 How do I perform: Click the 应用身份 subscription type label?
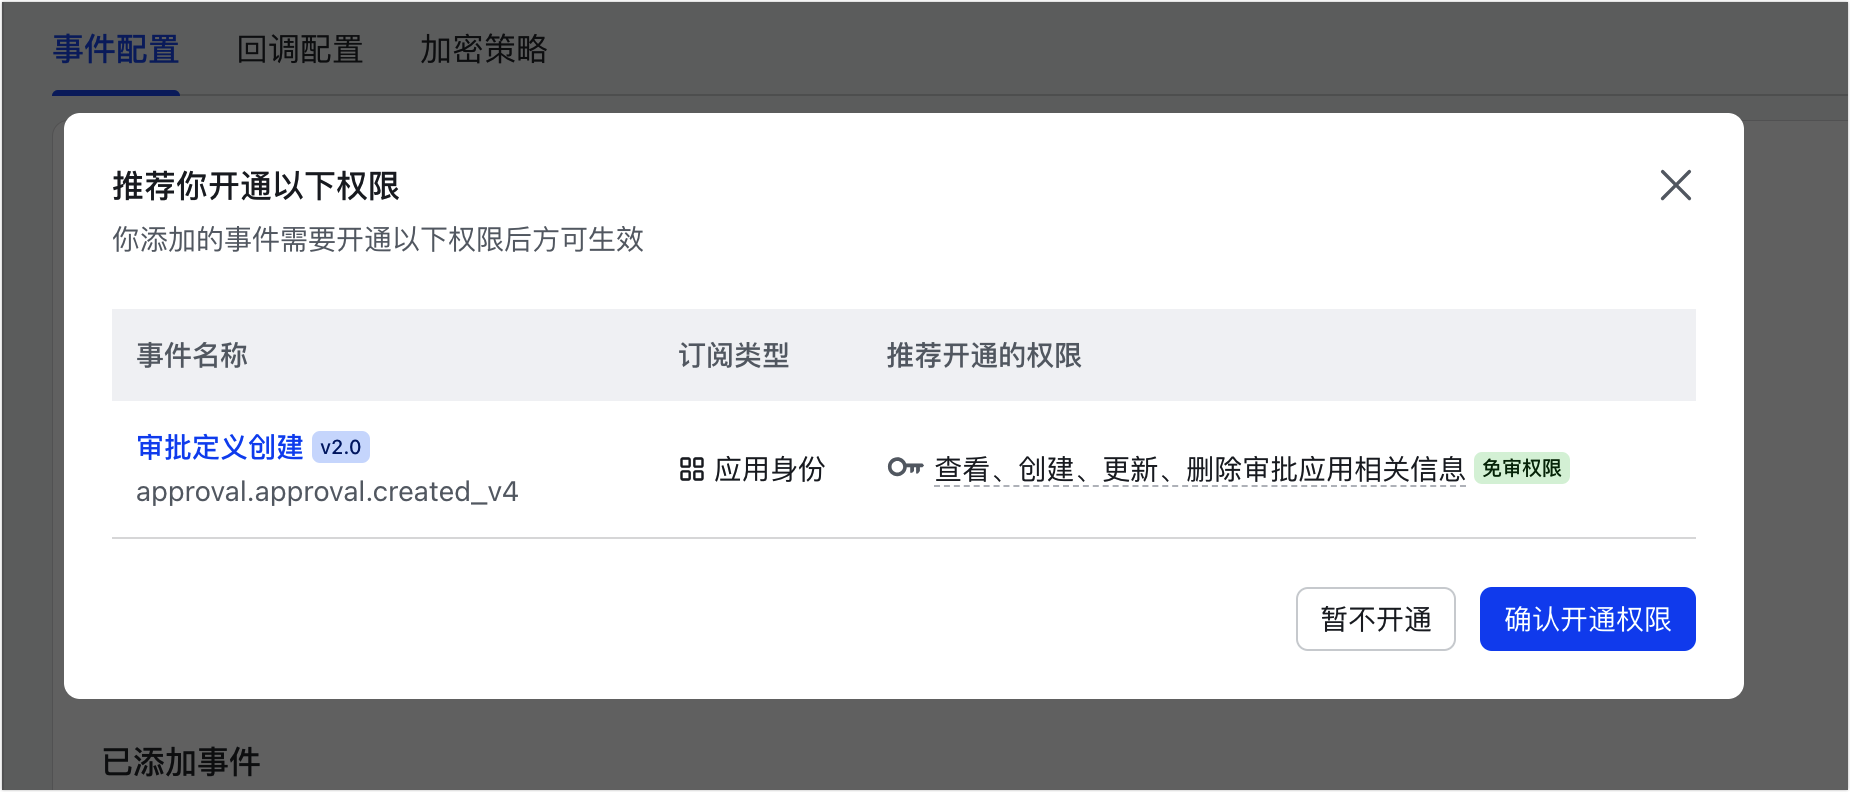(x=769, y=469)
